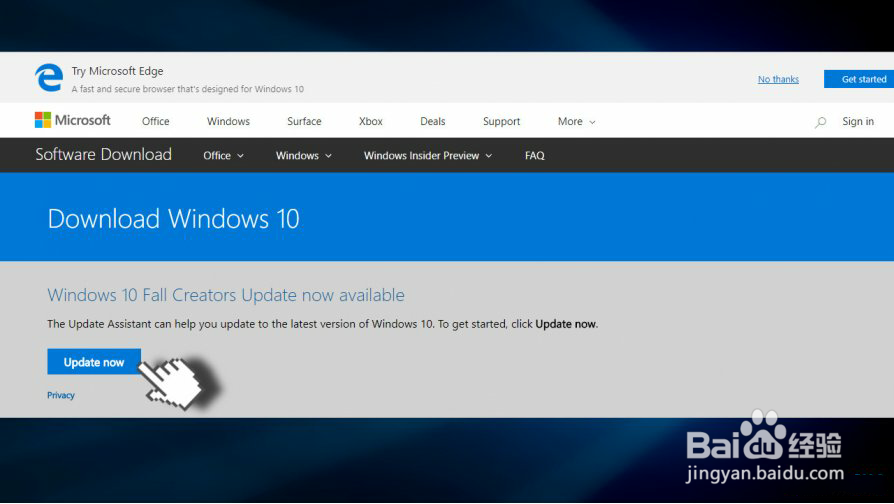Open Office in top navigation

click(x=156, y=121)
